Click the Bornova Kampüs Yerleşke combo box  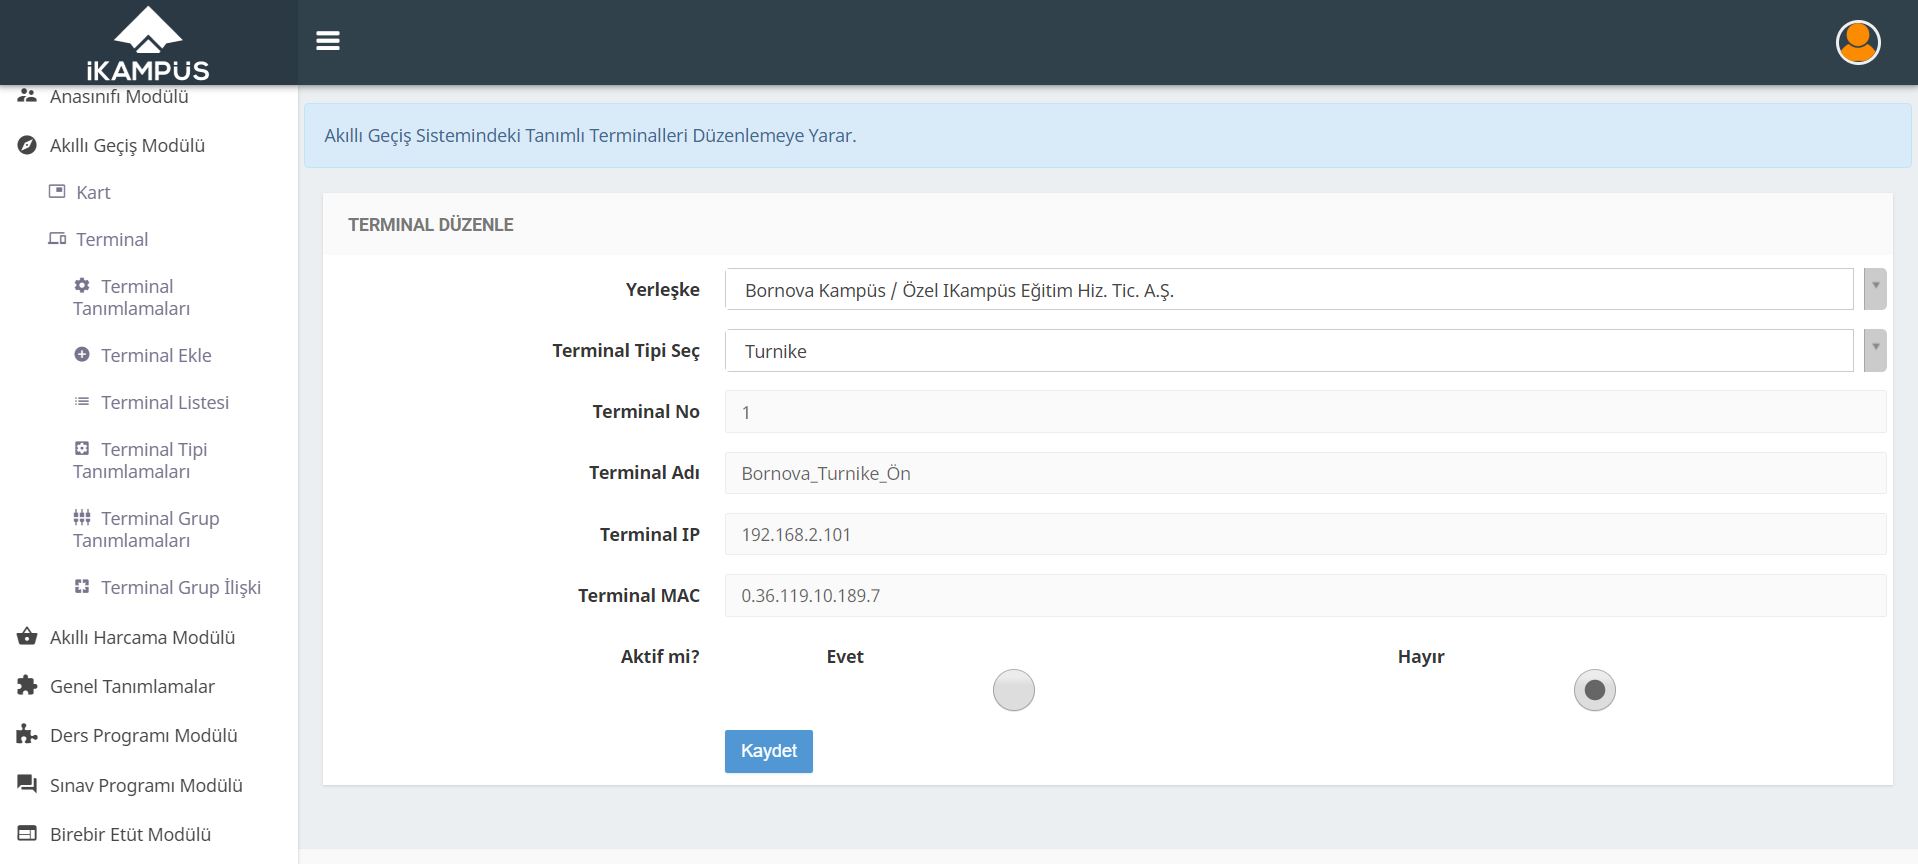tap(1289, 289)
